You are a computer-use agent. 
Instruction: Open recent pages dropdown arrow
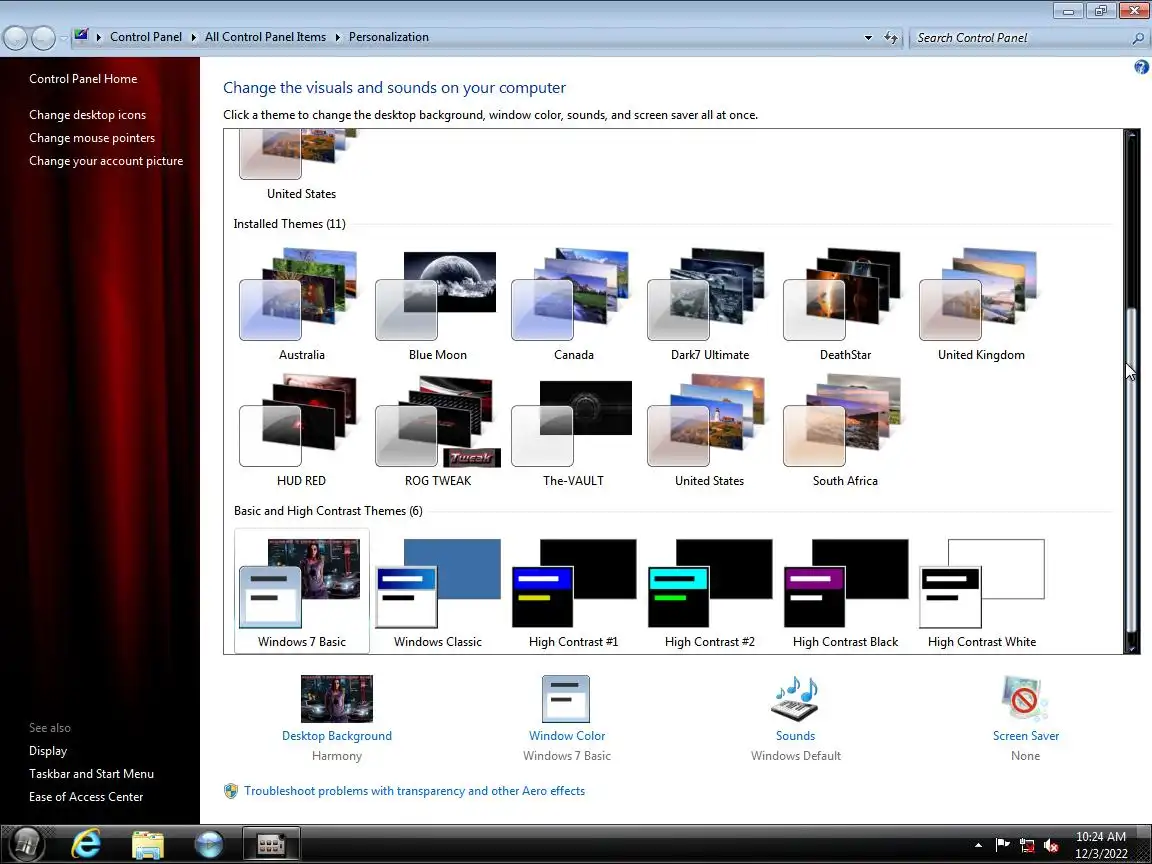[x=63, y=37]
